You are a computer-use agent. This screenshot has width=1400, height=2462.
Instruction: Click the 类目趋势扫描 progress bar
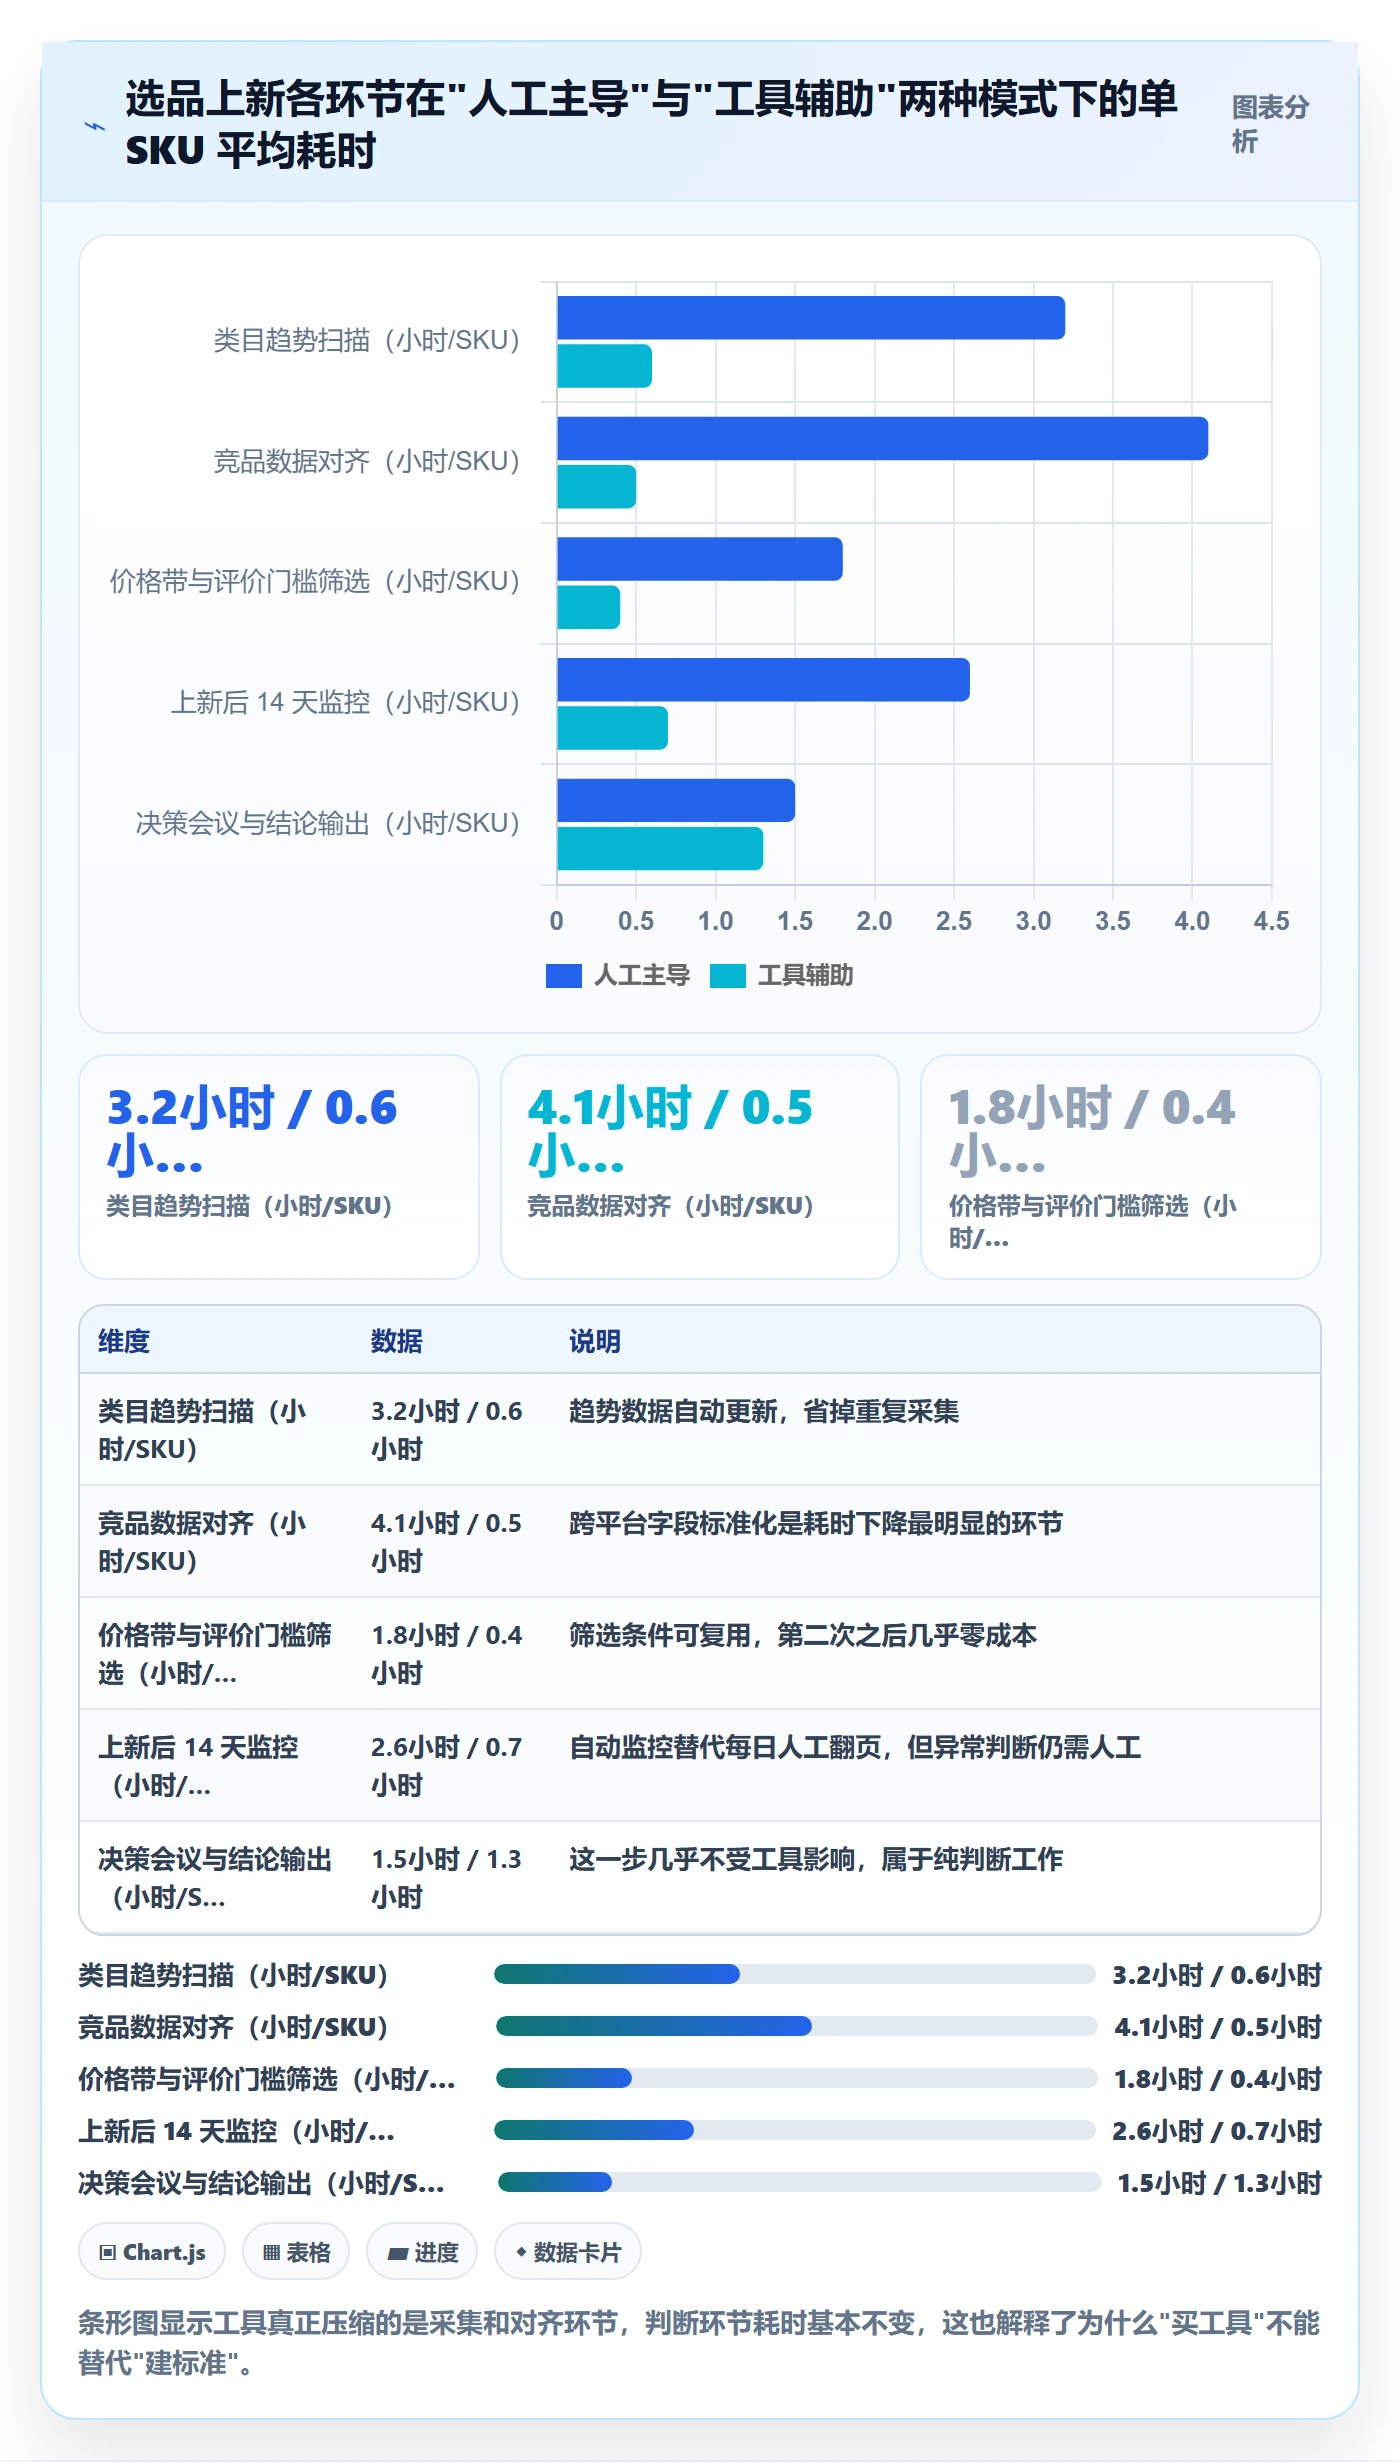(x=795, y=1974)
